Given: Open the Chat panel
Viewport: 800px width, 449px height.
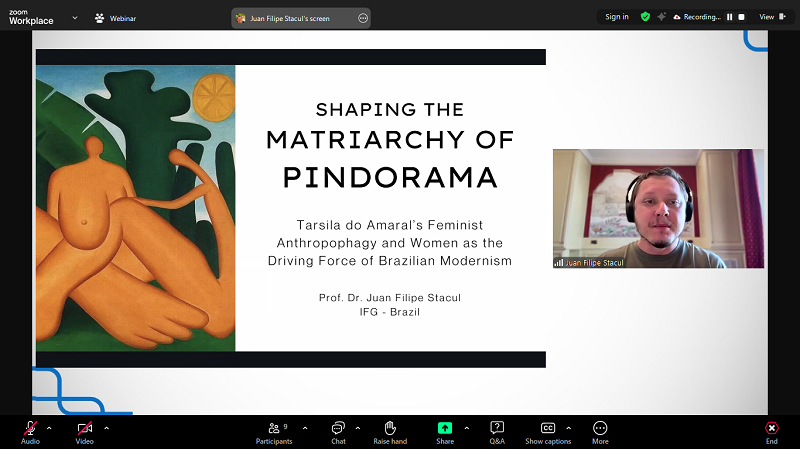Looking at the screenshot, I should coord(338,428).
